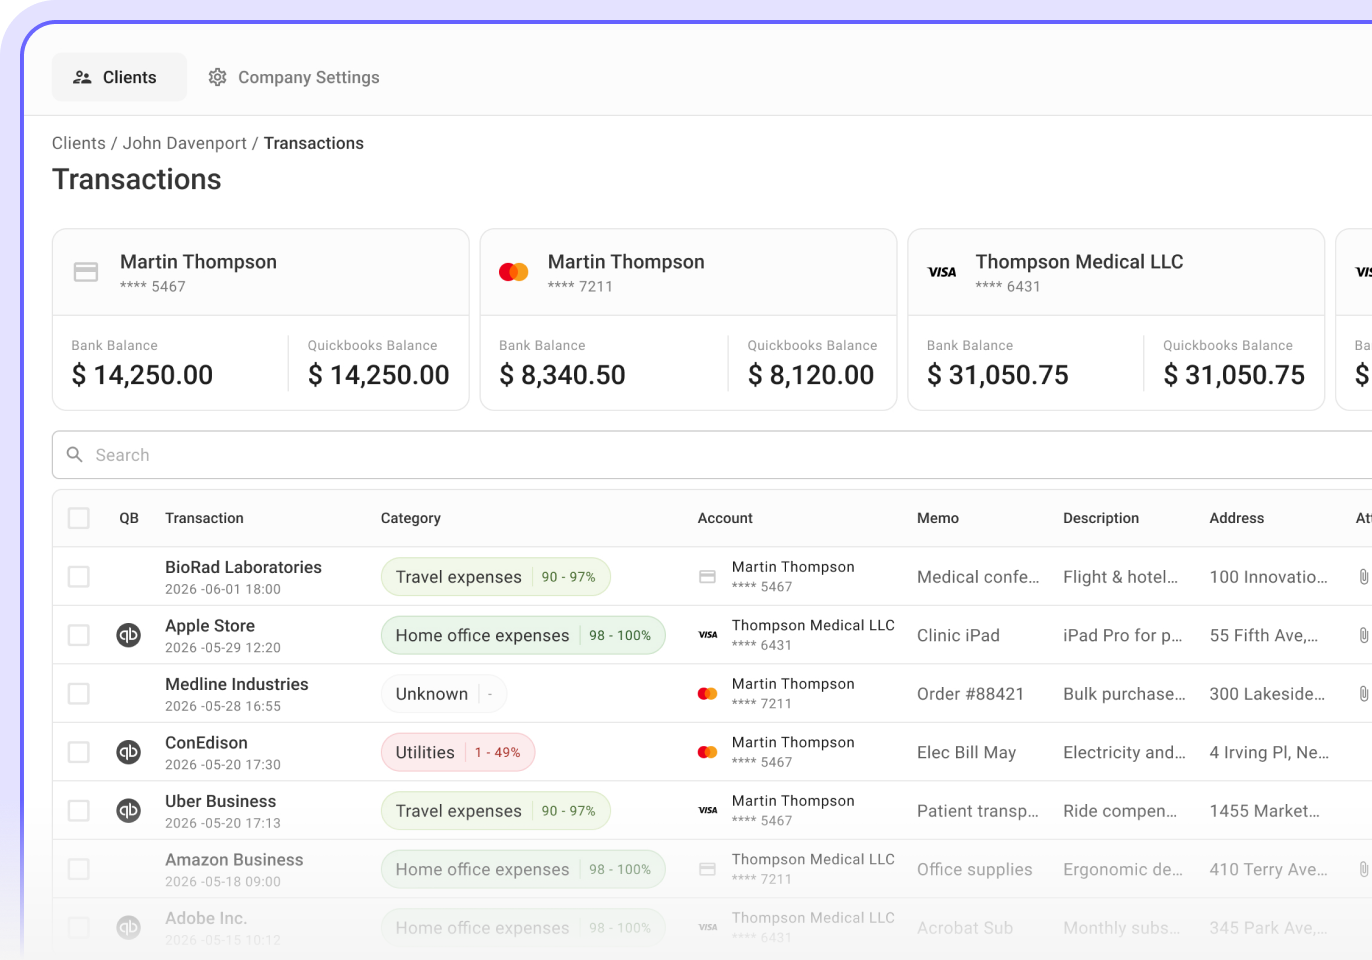The height and width of the screenshot is (960, 1372).
Task: Click the Mastercard account icon on the ConEdison row
Action: pos(707,752)
